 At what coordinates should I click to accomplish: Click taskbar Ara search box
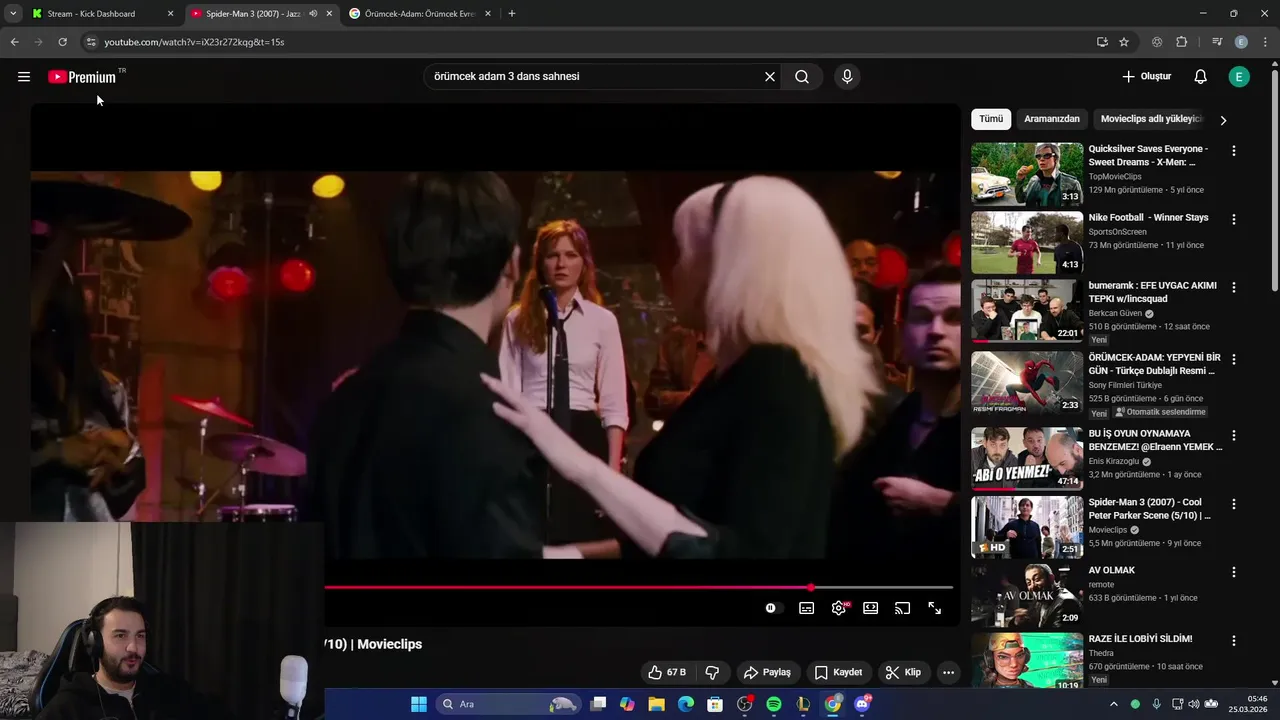[x=510, y=704]
